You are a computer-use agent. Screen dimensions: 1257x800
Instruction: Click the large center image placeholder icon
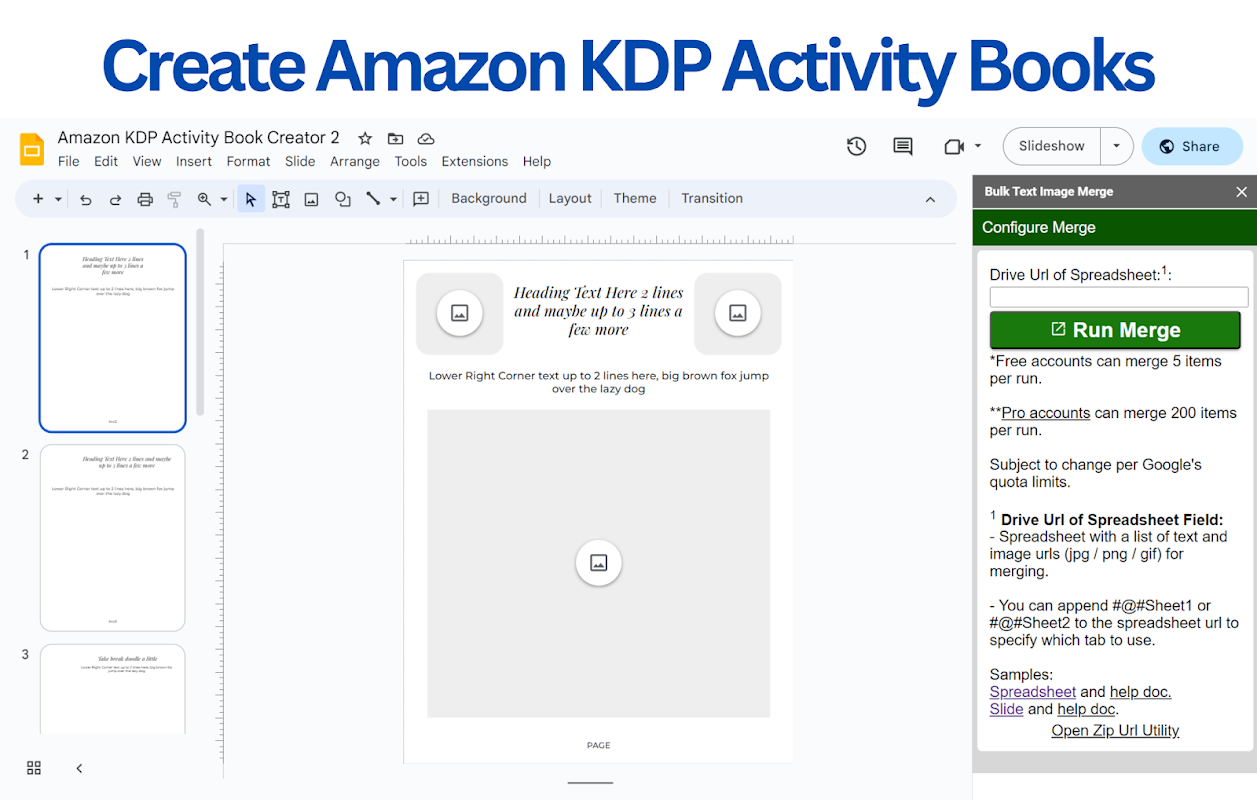pyautogui.click(x=599, y=563)
